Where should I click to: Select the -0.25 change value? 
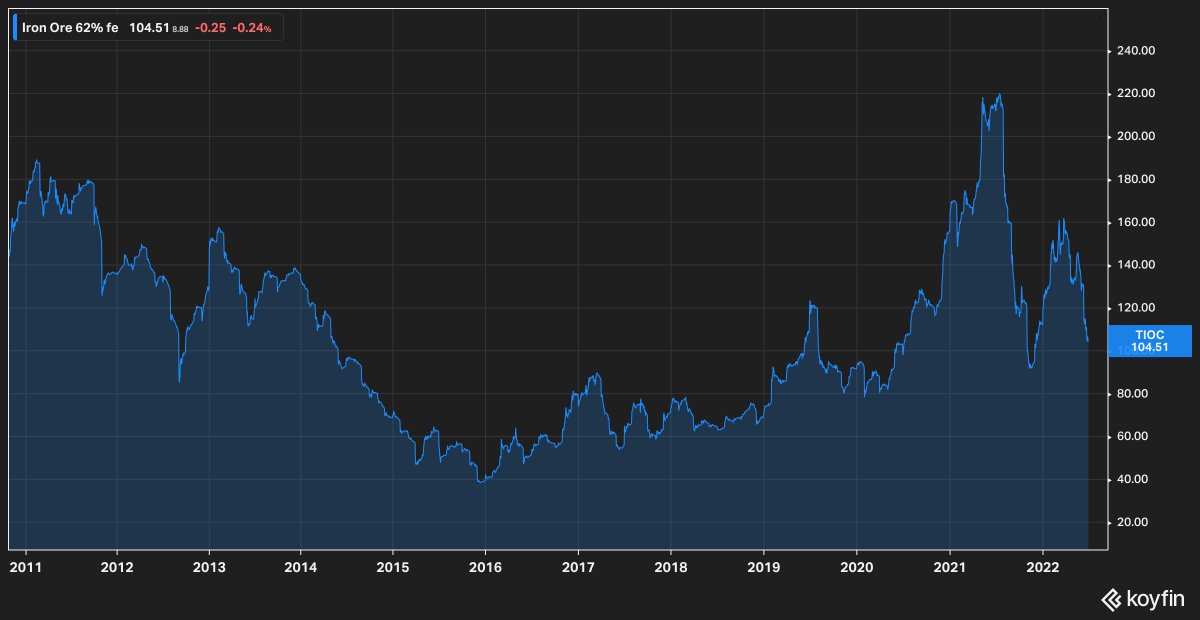210,28
